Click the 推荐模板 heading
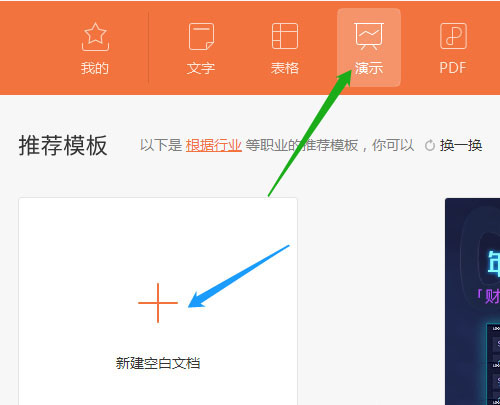Screen dimensions: 500x405 point(63,146)
